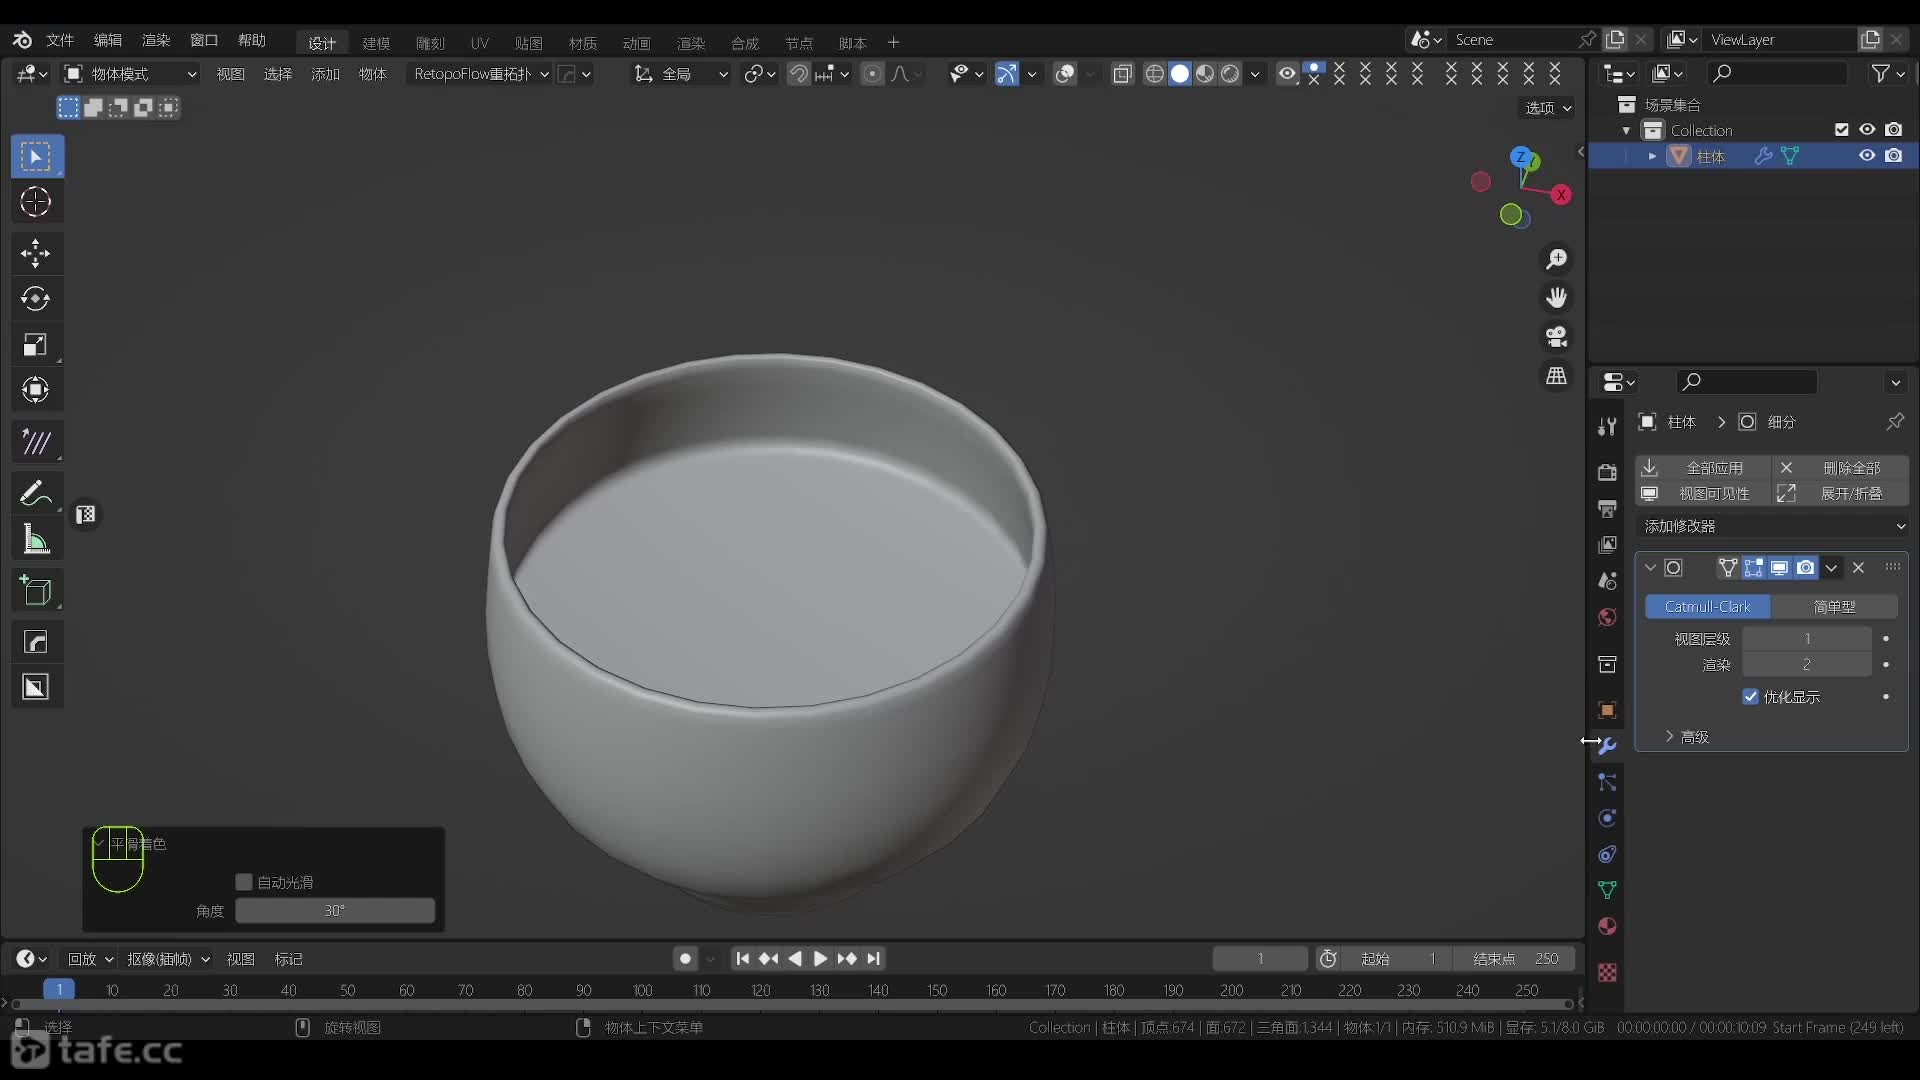The image size is (1920, 1080).
Task: Toggle X-ray display
Action: tap(1122, 74)
